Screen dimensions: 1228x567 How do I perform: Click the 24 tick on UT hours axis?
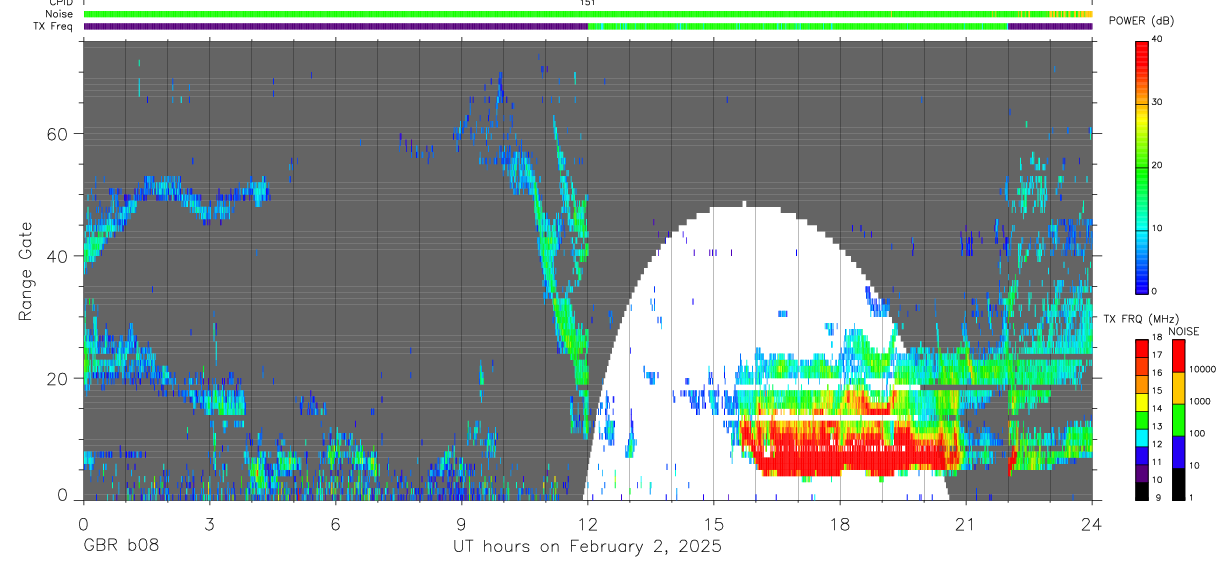click(1091, 523)
